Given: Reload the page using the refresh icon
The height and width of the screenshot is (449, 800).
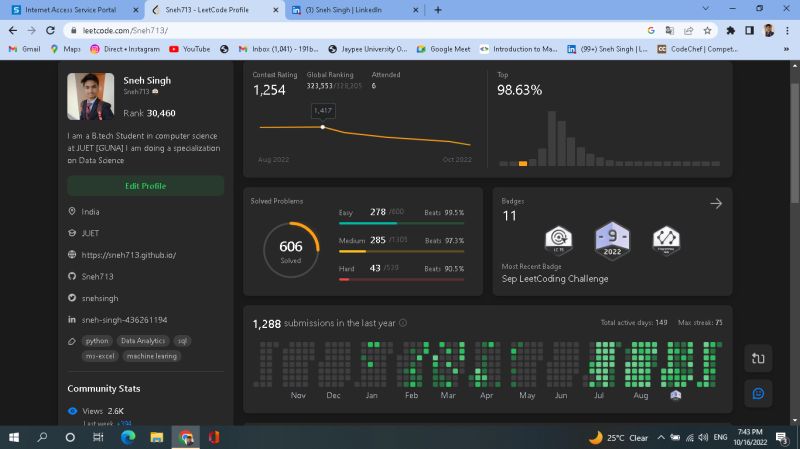Looking at the screenshot, I should pyautogui.click(x=49, y=30).
